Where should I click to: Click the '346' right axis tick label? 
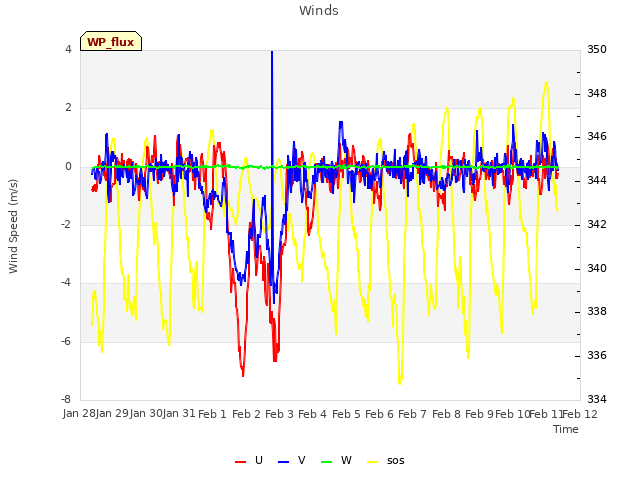pyautogui.click(x=597, y=136)
